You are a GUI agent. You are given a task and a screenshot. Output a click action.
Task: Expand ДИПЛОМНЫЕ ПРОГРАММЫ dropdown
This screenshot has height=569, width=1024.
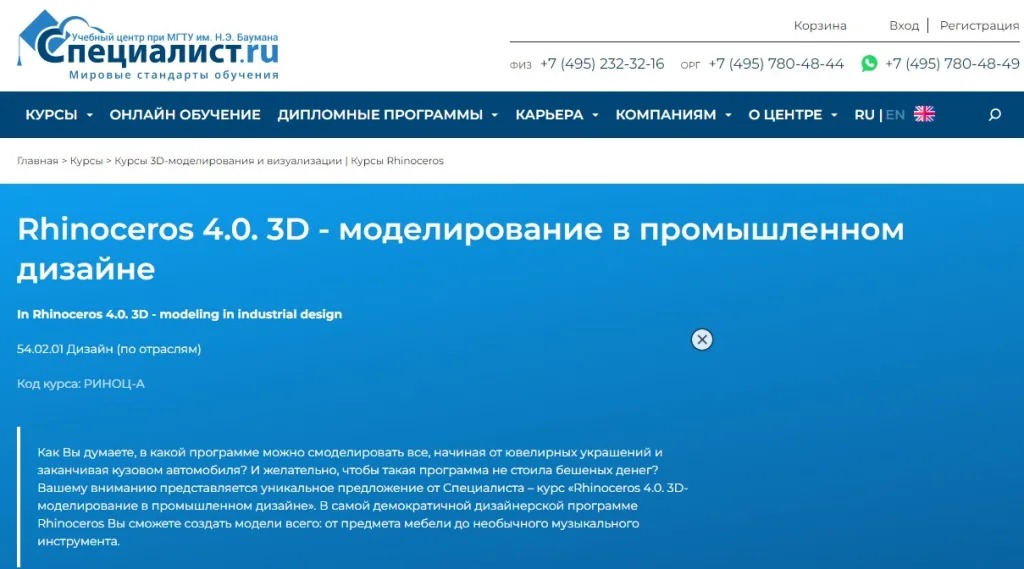point(387,115)
